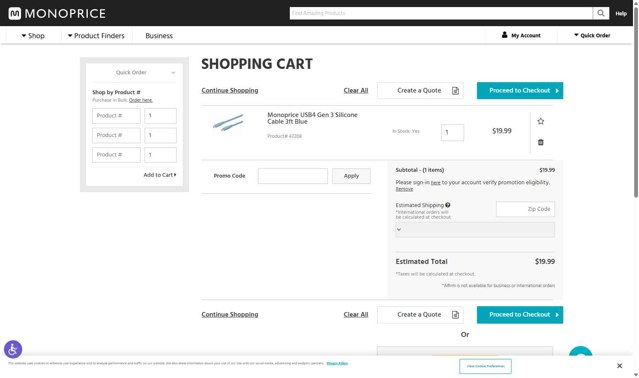639x378 pixels.
Task: Click the Estimated Shipping help icon
Action: tap(448, 205)
